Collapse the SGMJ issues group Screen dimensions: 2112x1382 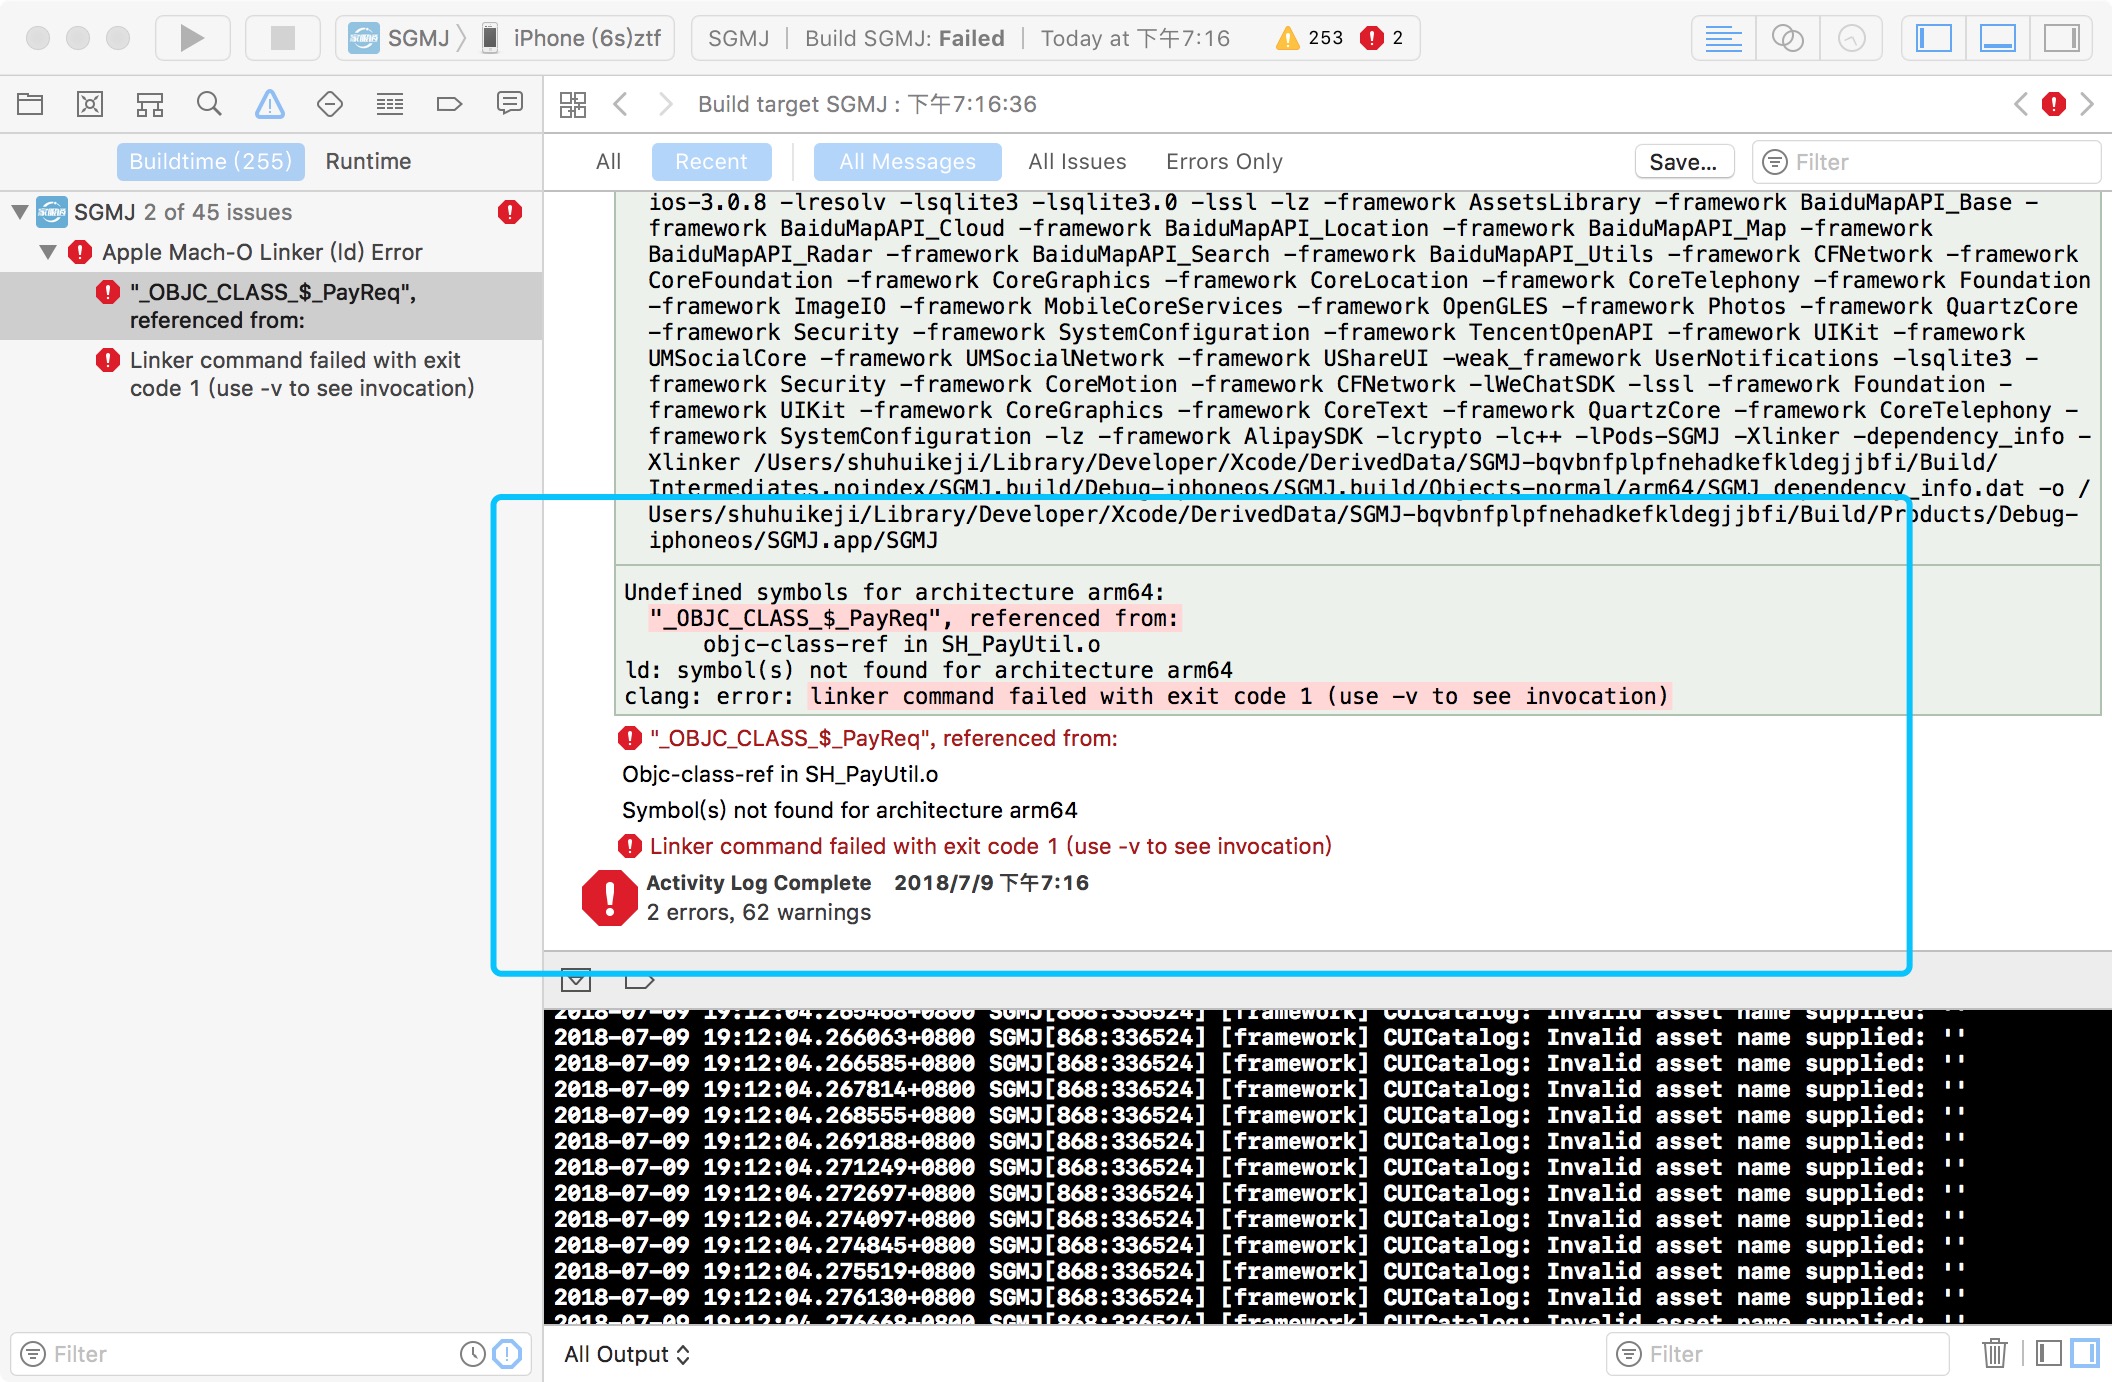pyautogui.click(x=20, y=212)
